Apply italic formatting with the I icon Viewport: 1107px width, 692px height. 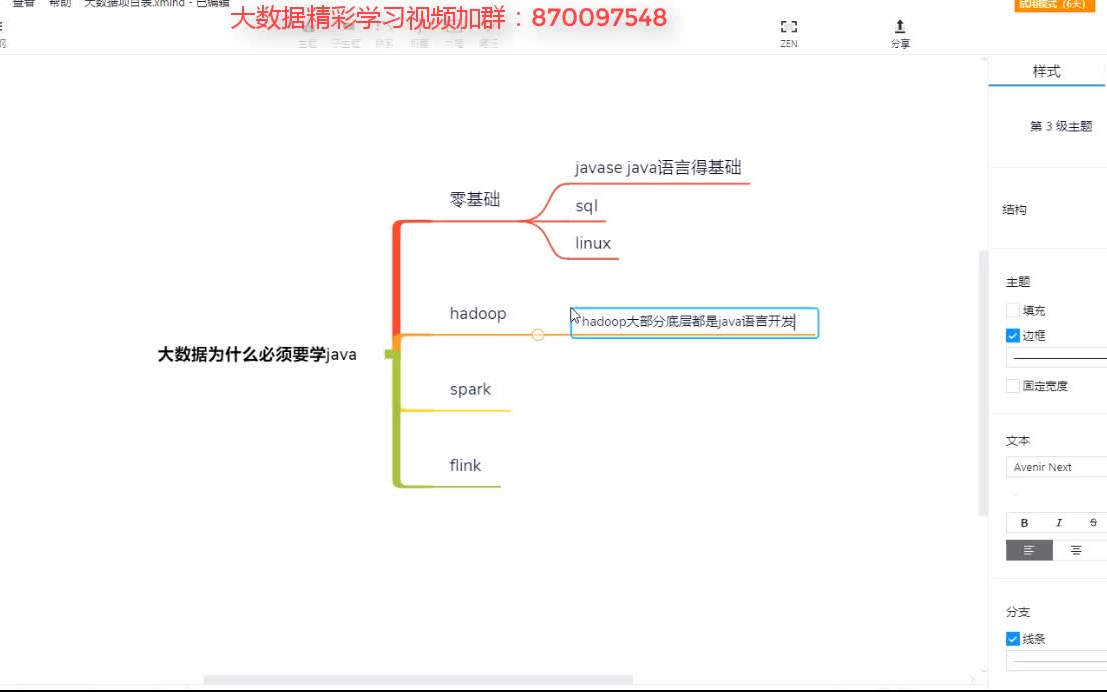[x=1058, y=522]
